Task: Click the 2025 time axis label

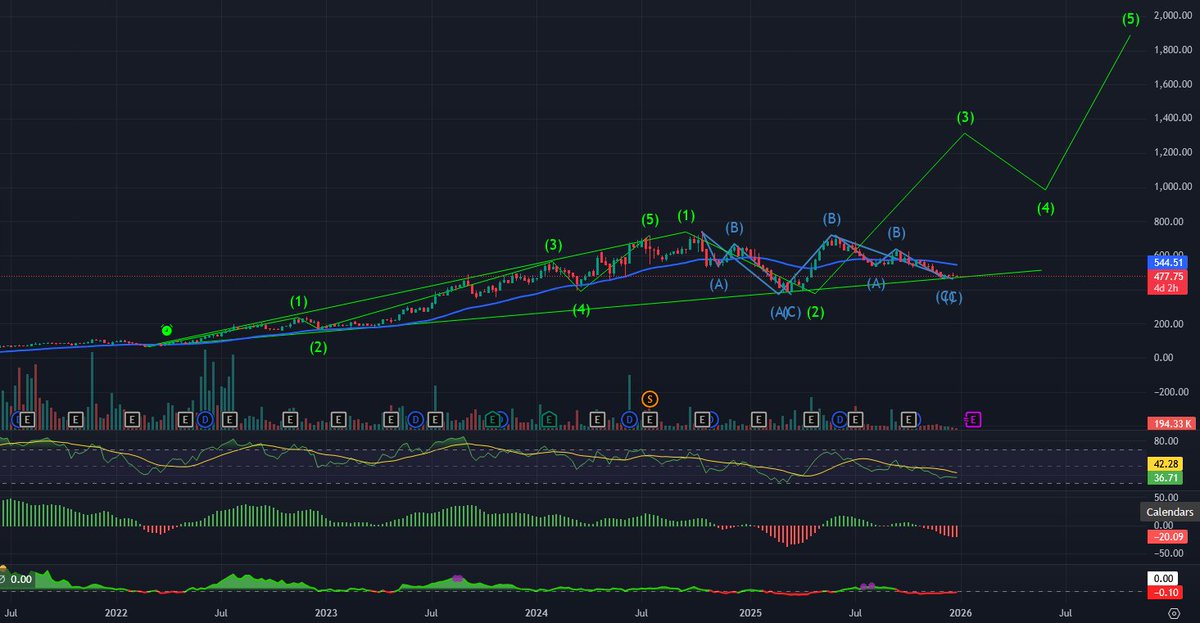Action: (750, 611)
